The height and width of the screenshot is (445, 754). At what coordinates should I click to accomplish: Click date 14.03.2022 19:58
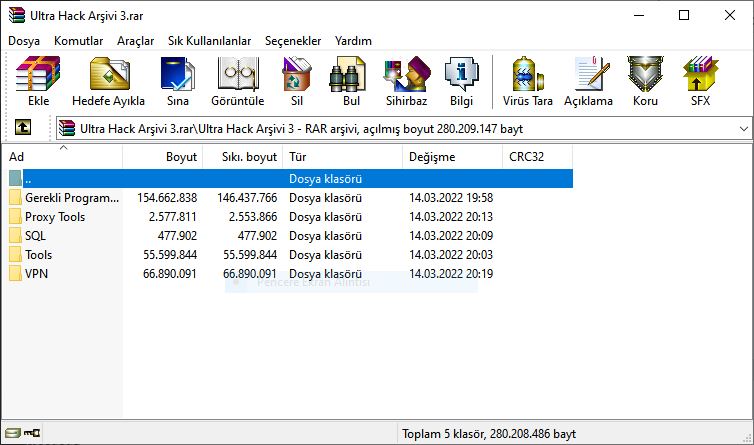pos(451,198)
